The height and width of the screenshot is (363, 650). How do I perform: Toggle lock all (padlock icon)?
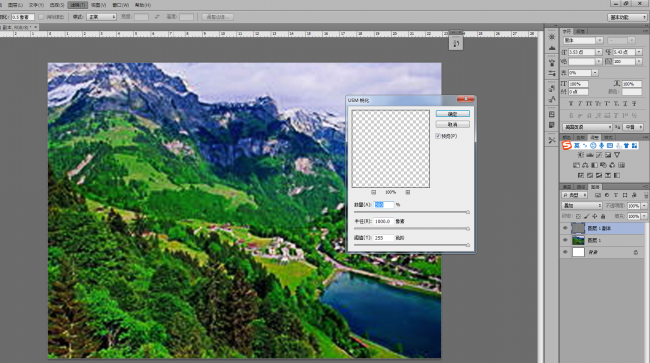coord(603,216)
